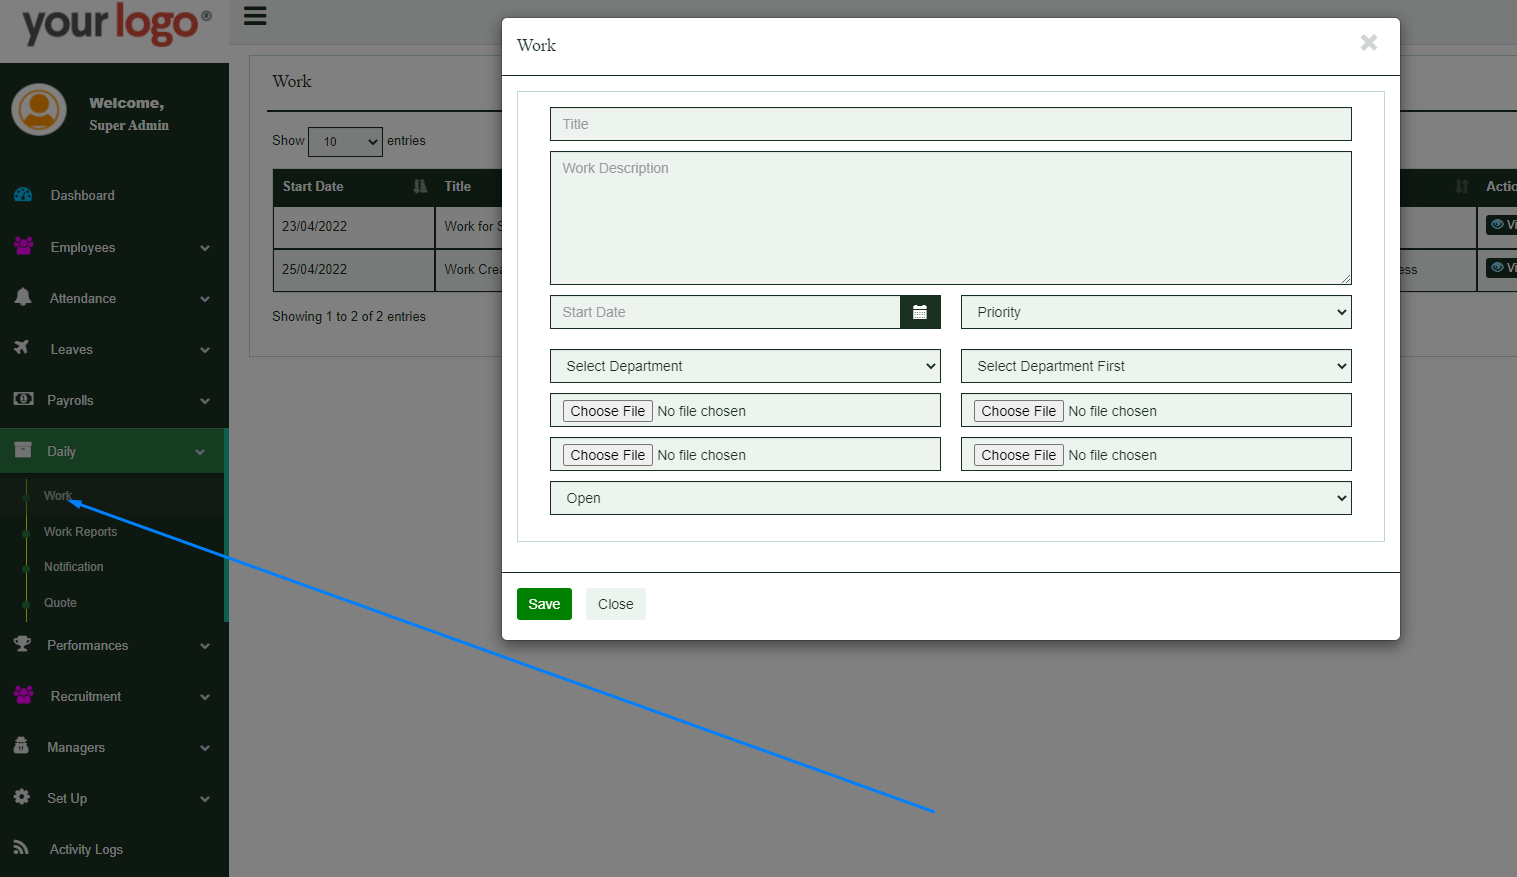Image resolution: width=1517 pixels, height=877 pixels.
Task: Click Choose File above the Open dropdown, right
Action: pyautogui.click(x=1019, y=455)
